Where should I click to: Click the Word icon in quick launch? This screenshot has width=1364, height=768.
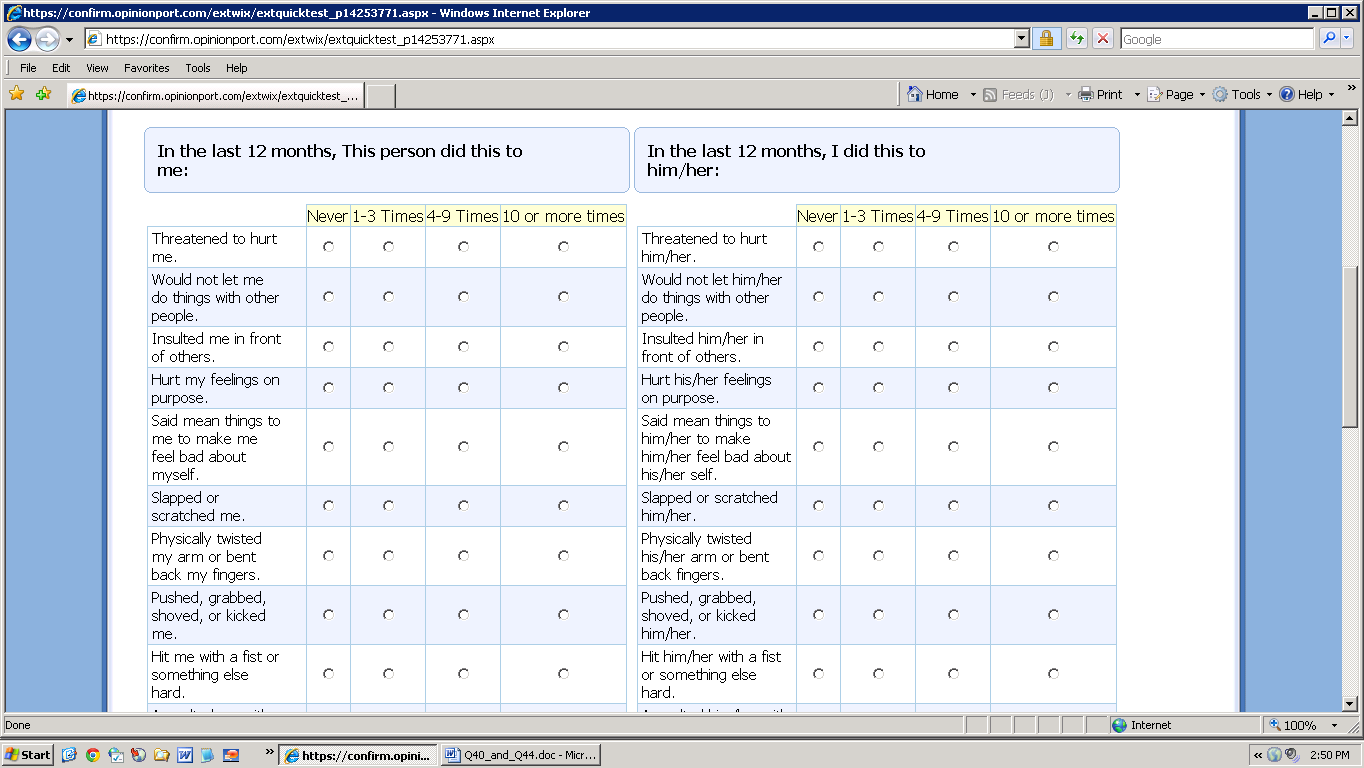click(185, 755)
